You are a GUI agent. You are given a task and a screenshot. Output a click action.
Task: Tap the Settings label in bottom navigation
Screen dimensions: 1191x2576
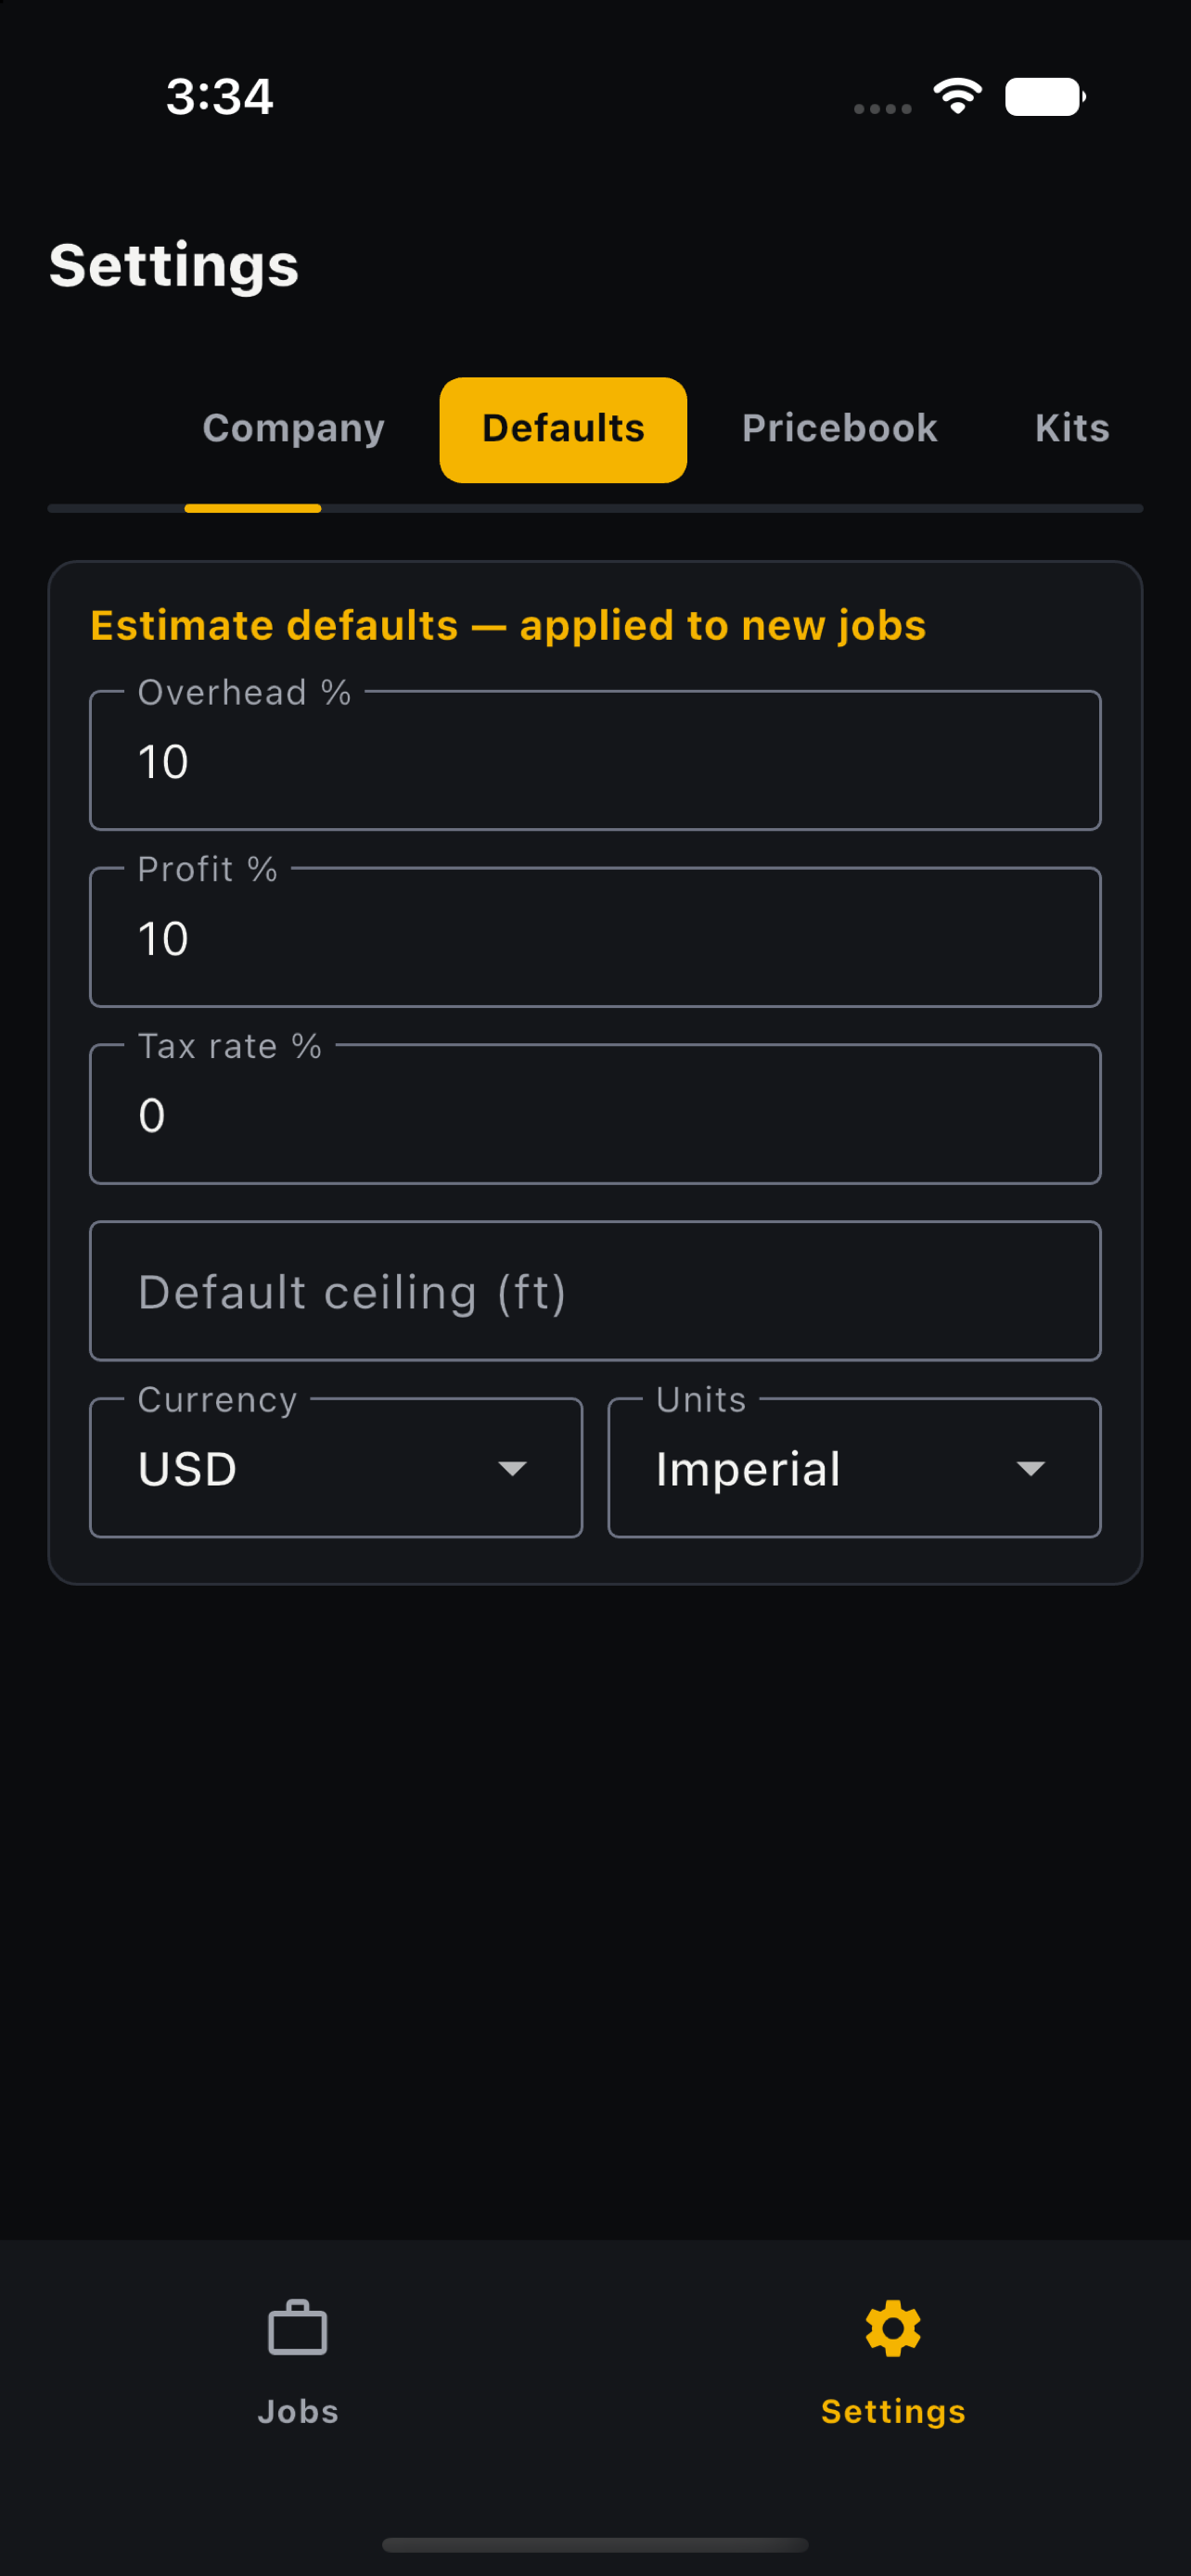(893, 2411)
